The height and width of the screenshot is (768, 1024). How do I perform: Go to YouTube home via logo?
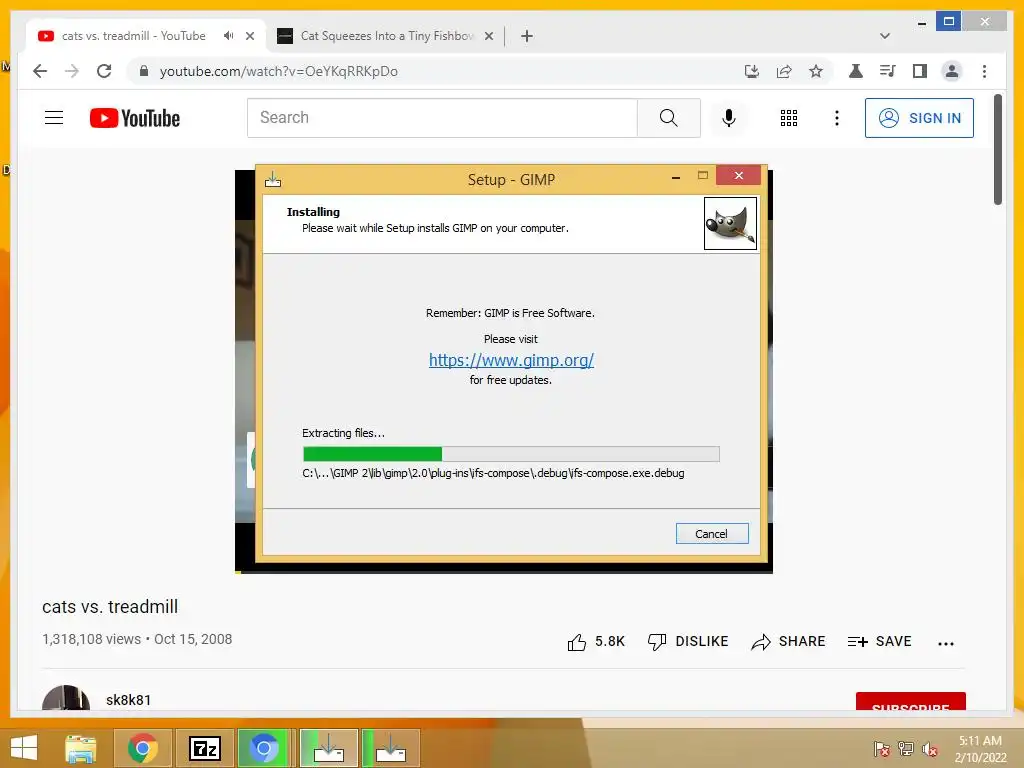pyautogui.click(x=135, y=118)
